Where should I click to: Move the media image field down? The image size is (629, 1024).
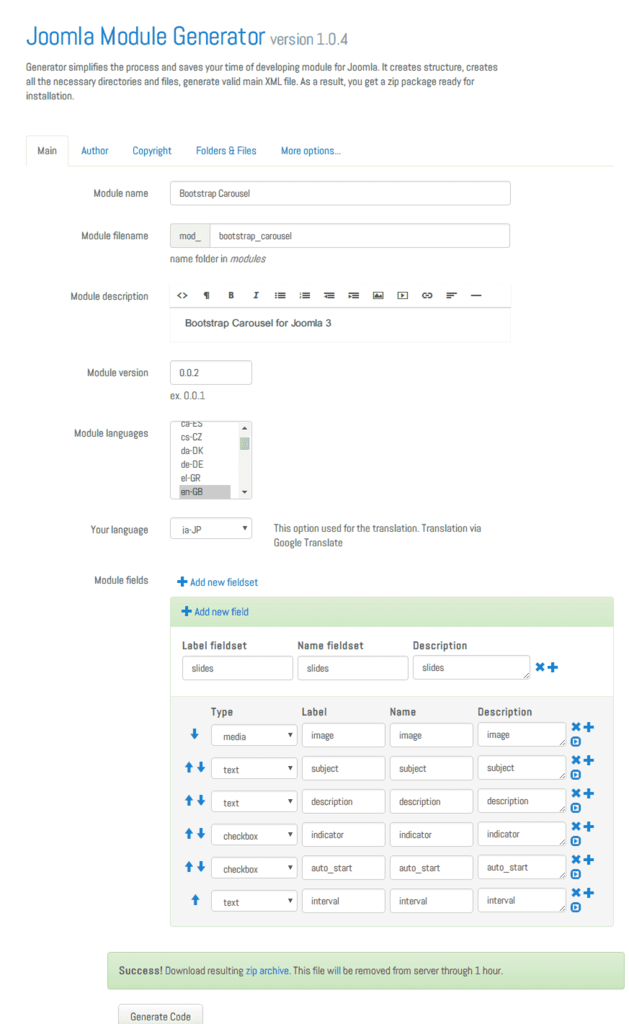coord(194,734)
